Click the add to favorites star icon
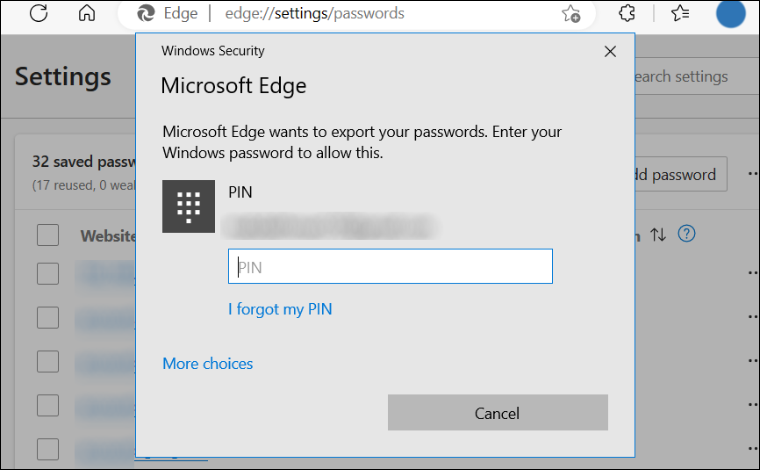Screen dimensions: 760x470 [571, 14]
